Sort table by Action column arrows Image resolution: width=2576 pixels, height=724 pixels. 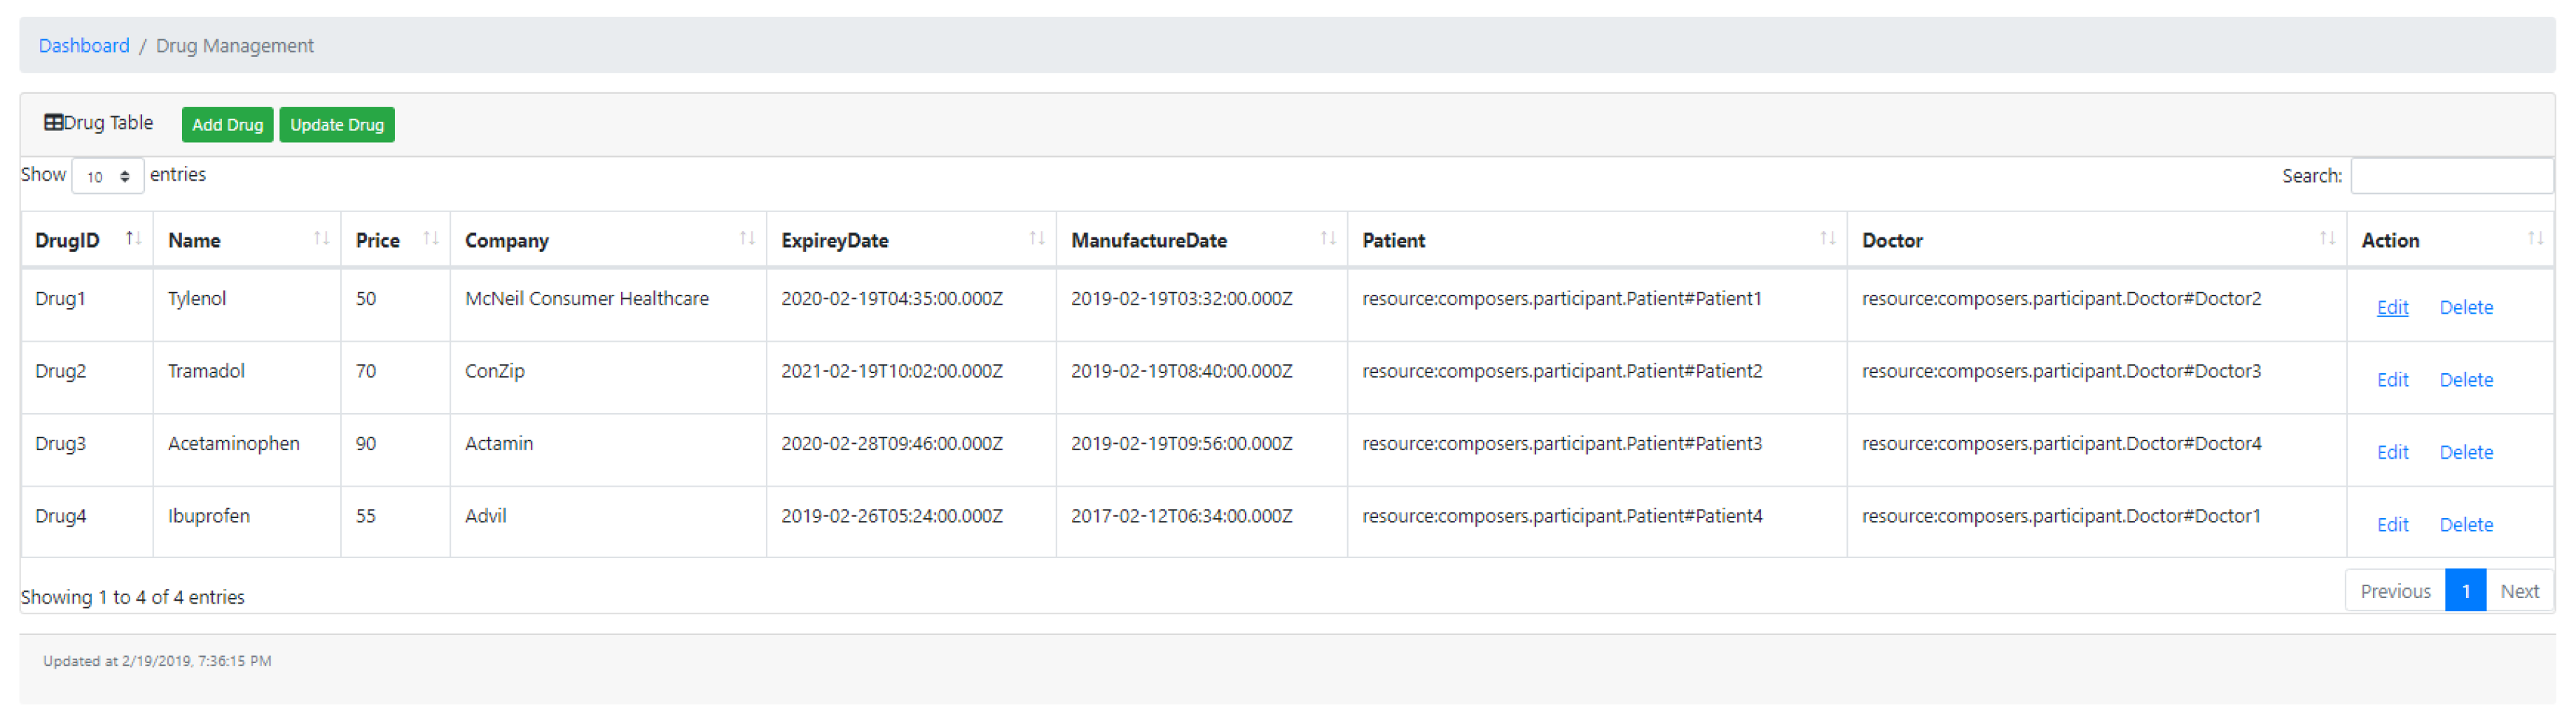tap(2535, 239)
